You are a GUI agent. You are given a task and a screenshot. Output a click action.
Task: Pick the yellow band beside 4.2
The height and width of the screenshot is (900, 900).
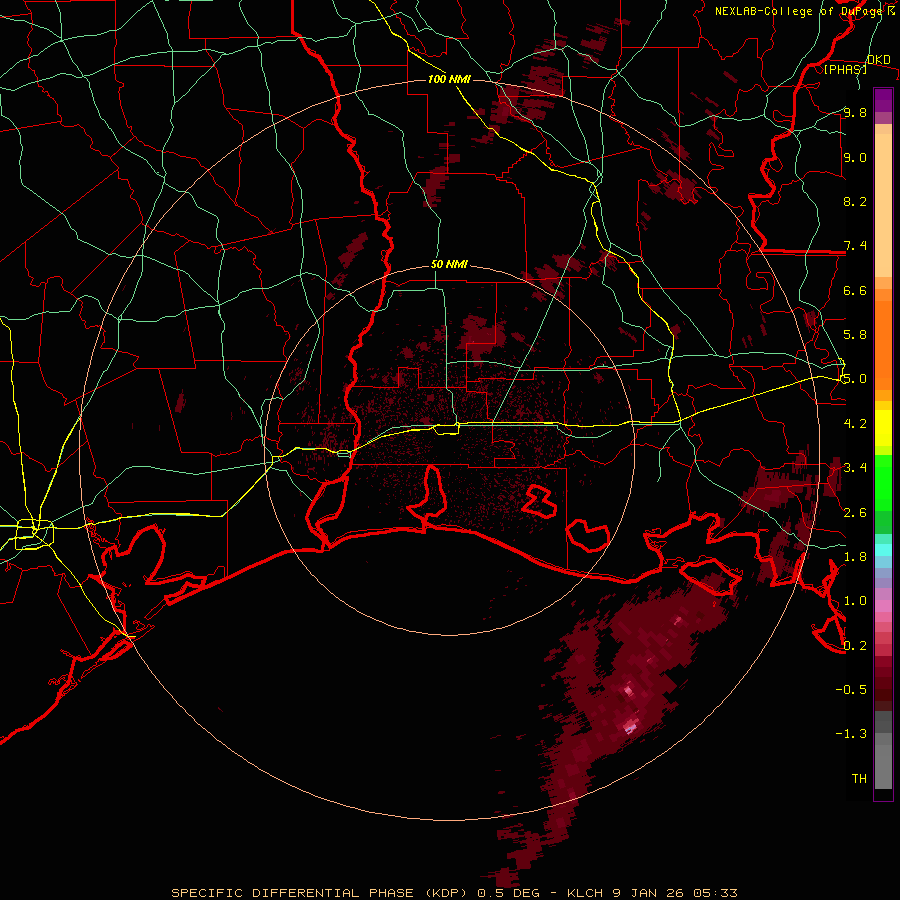(x=883, y=428)
